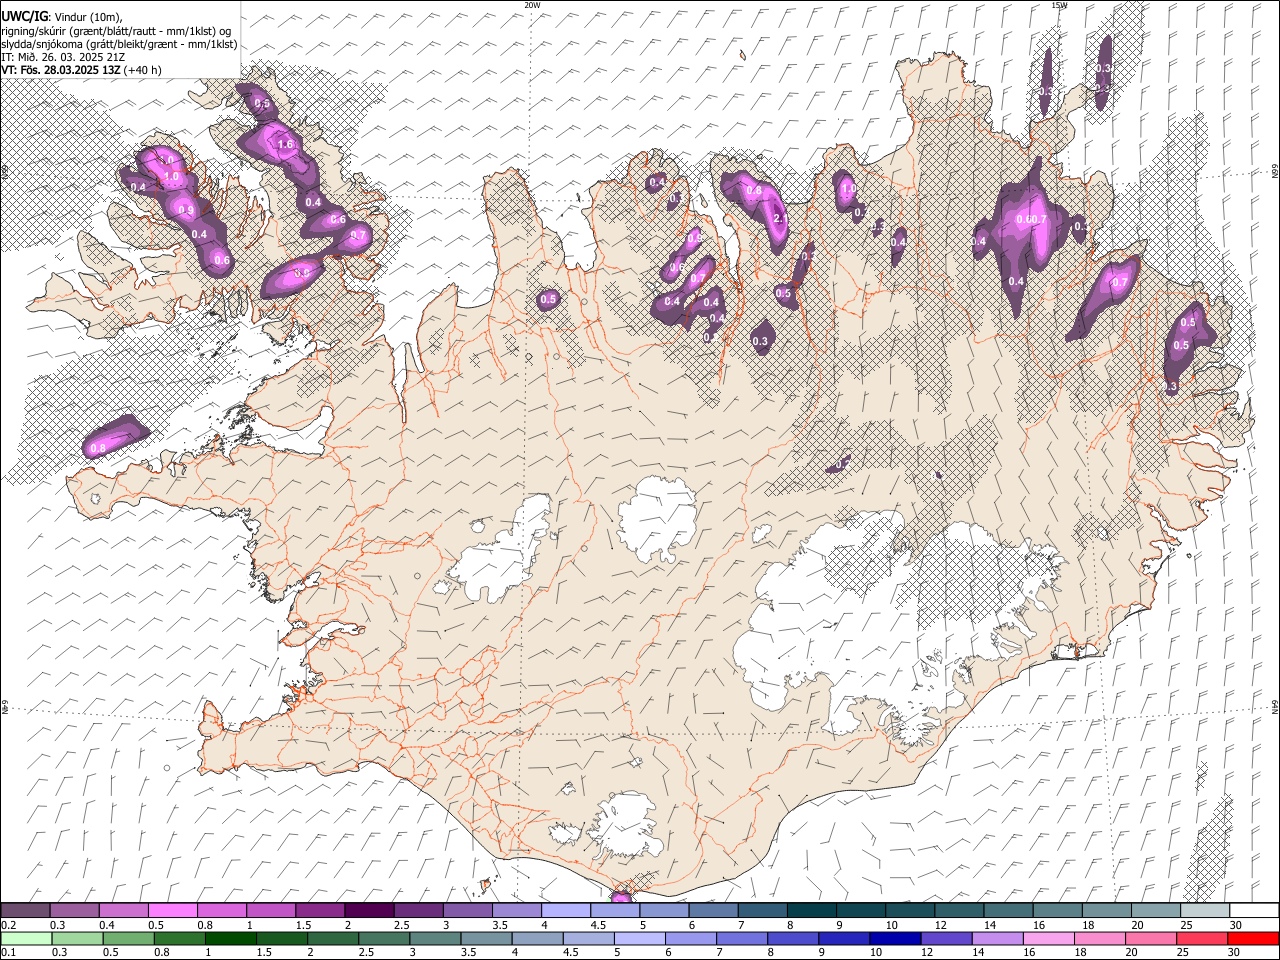Click the 1.6 precipitation value on the map
Viewport: 1280px width, 960px height.
tap(285, 145)
